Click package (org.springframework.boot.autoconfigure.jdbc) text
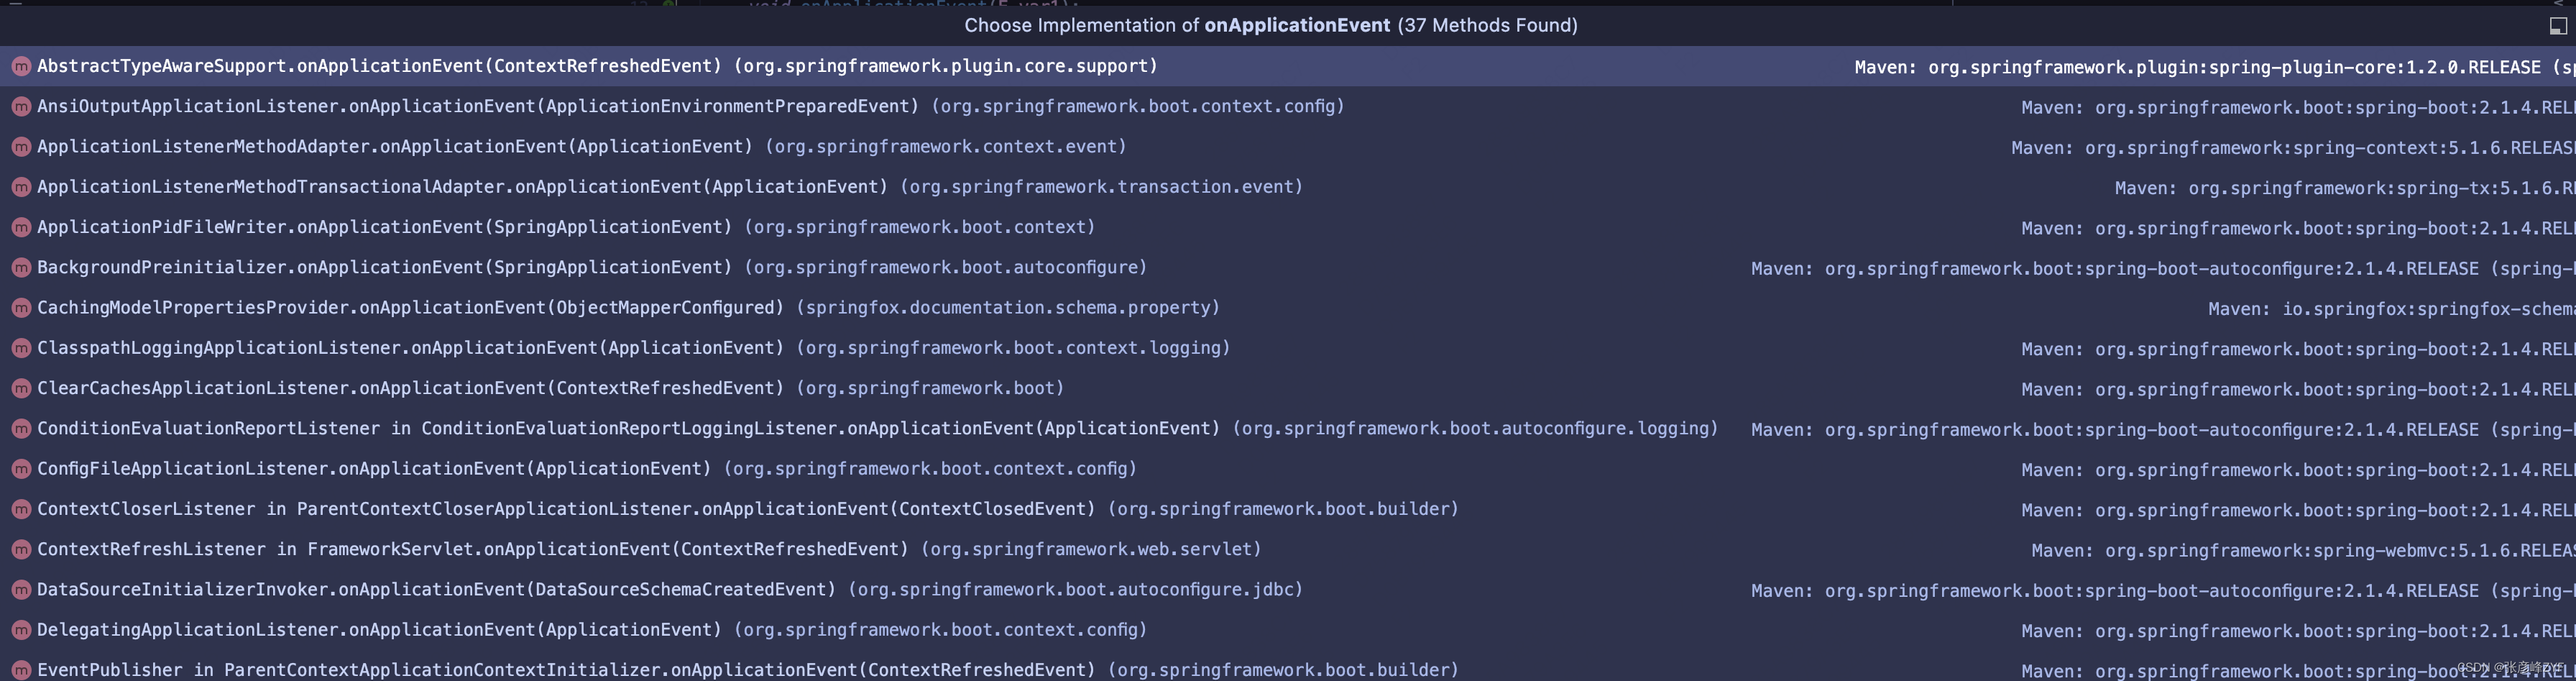The width and height of the screenshot is (2576, 681). (x=1075, y=589)
